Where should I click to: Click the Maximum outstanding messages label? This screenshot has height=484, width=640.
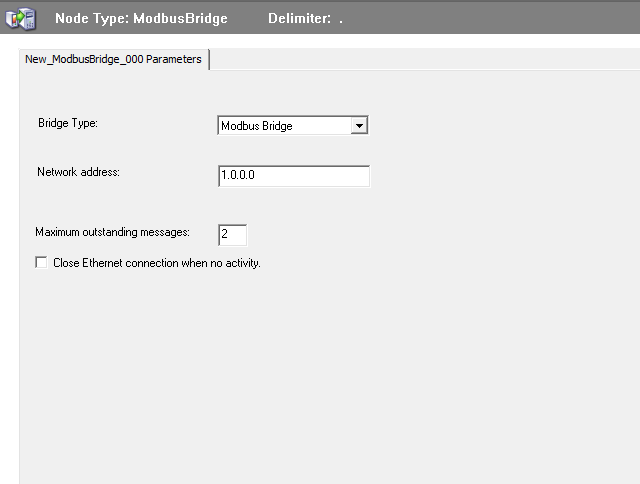(112, 232)
